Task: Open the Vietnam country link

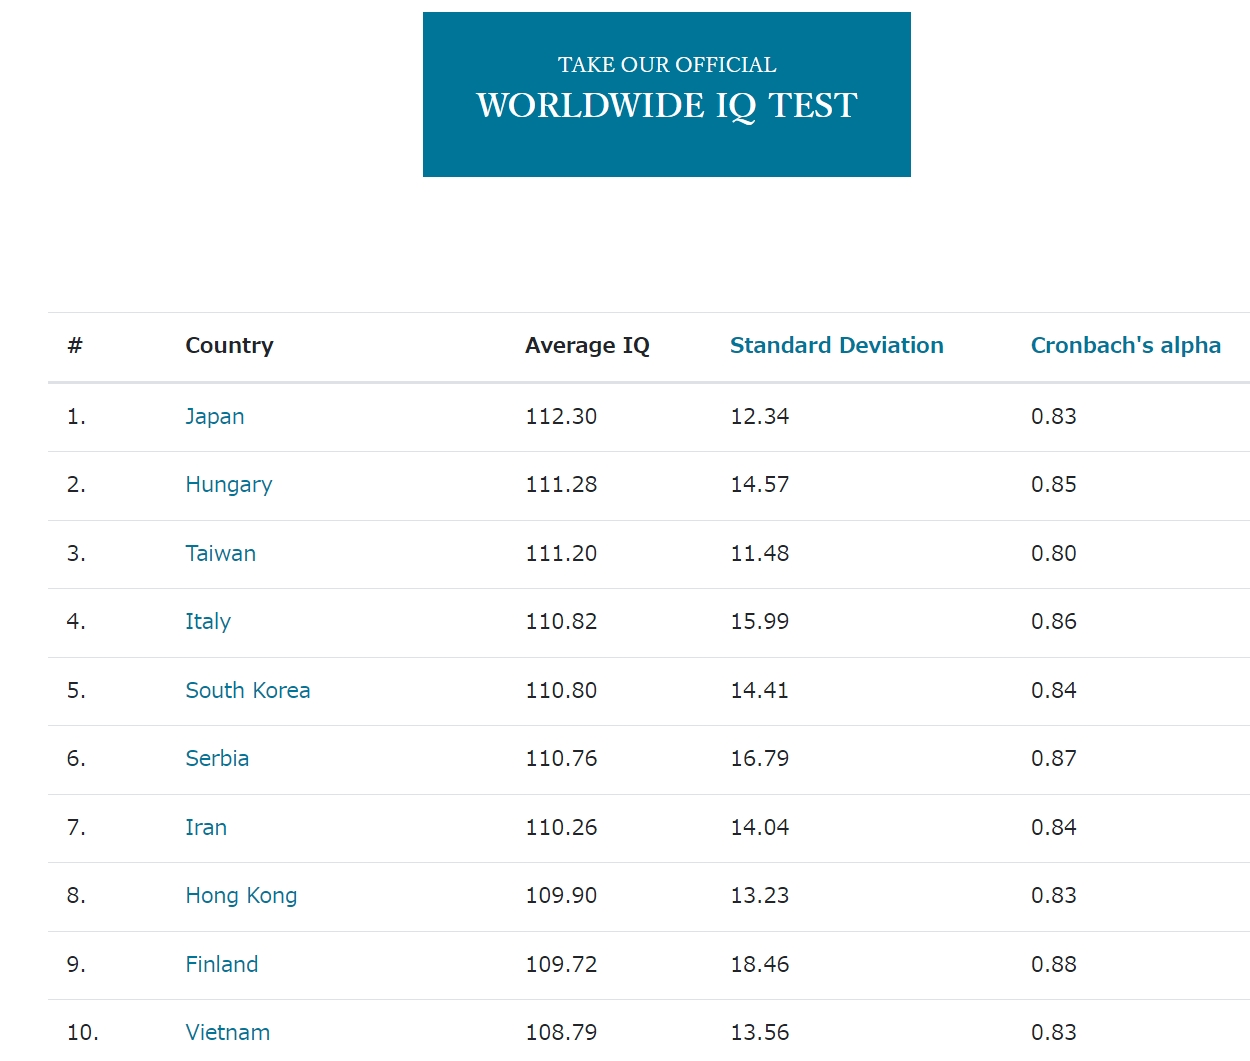Action: tap(227, 1032)
